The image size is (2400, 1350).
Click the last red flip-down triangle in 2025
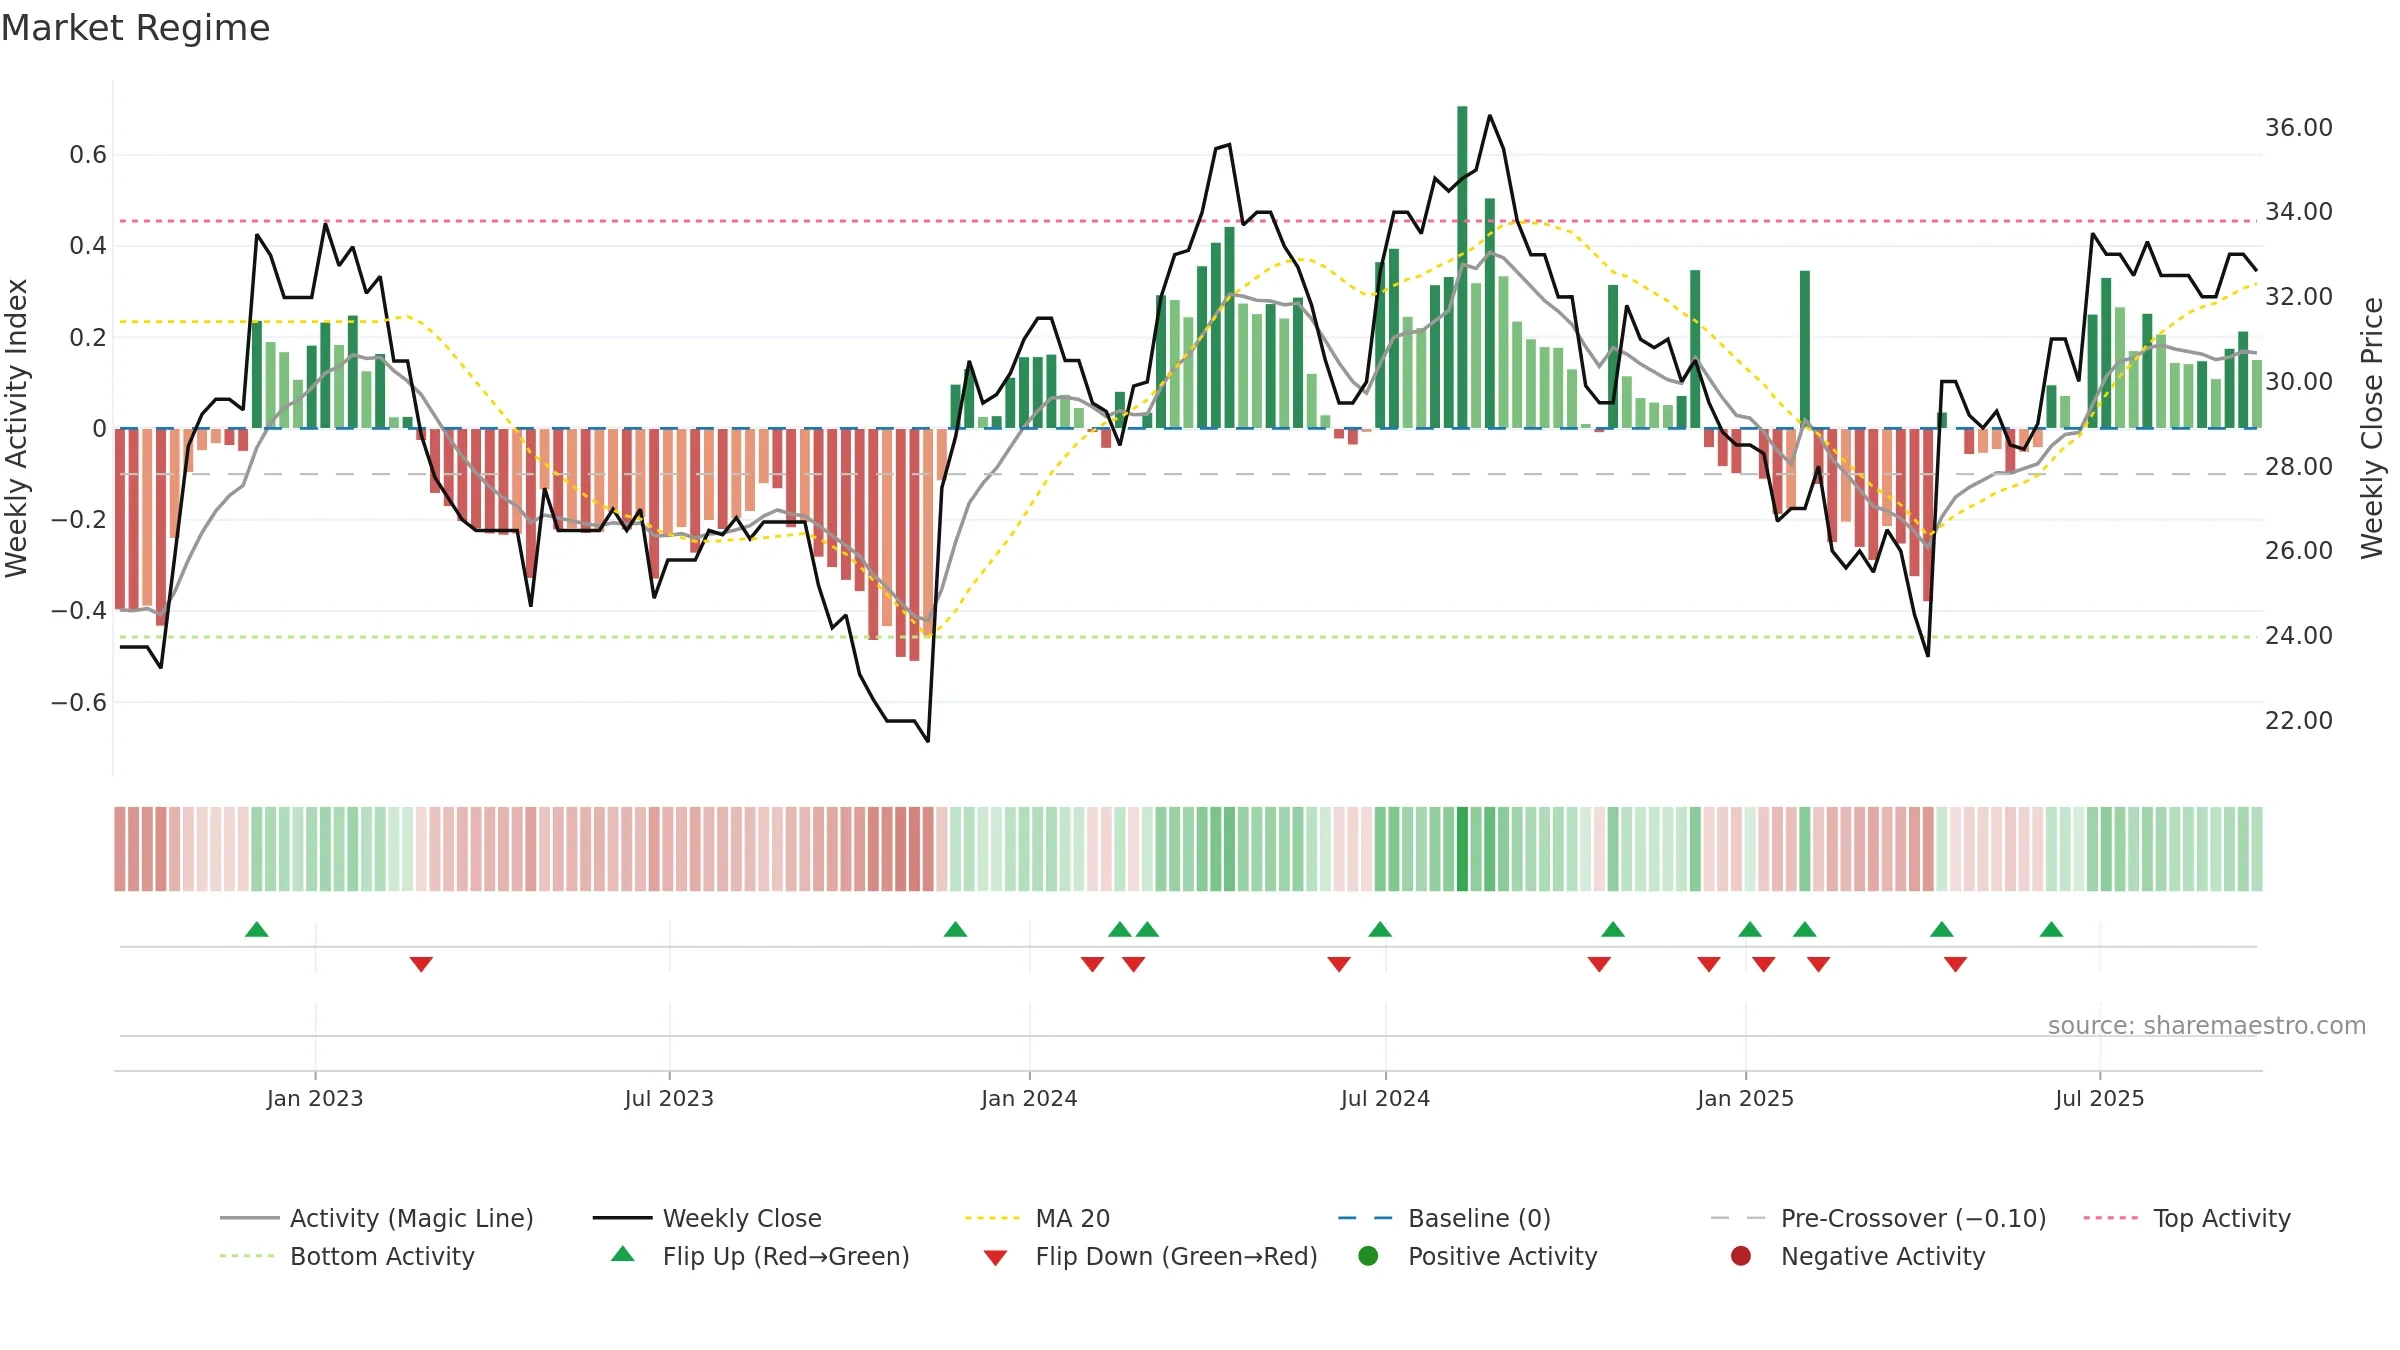tap(1956, 964)
